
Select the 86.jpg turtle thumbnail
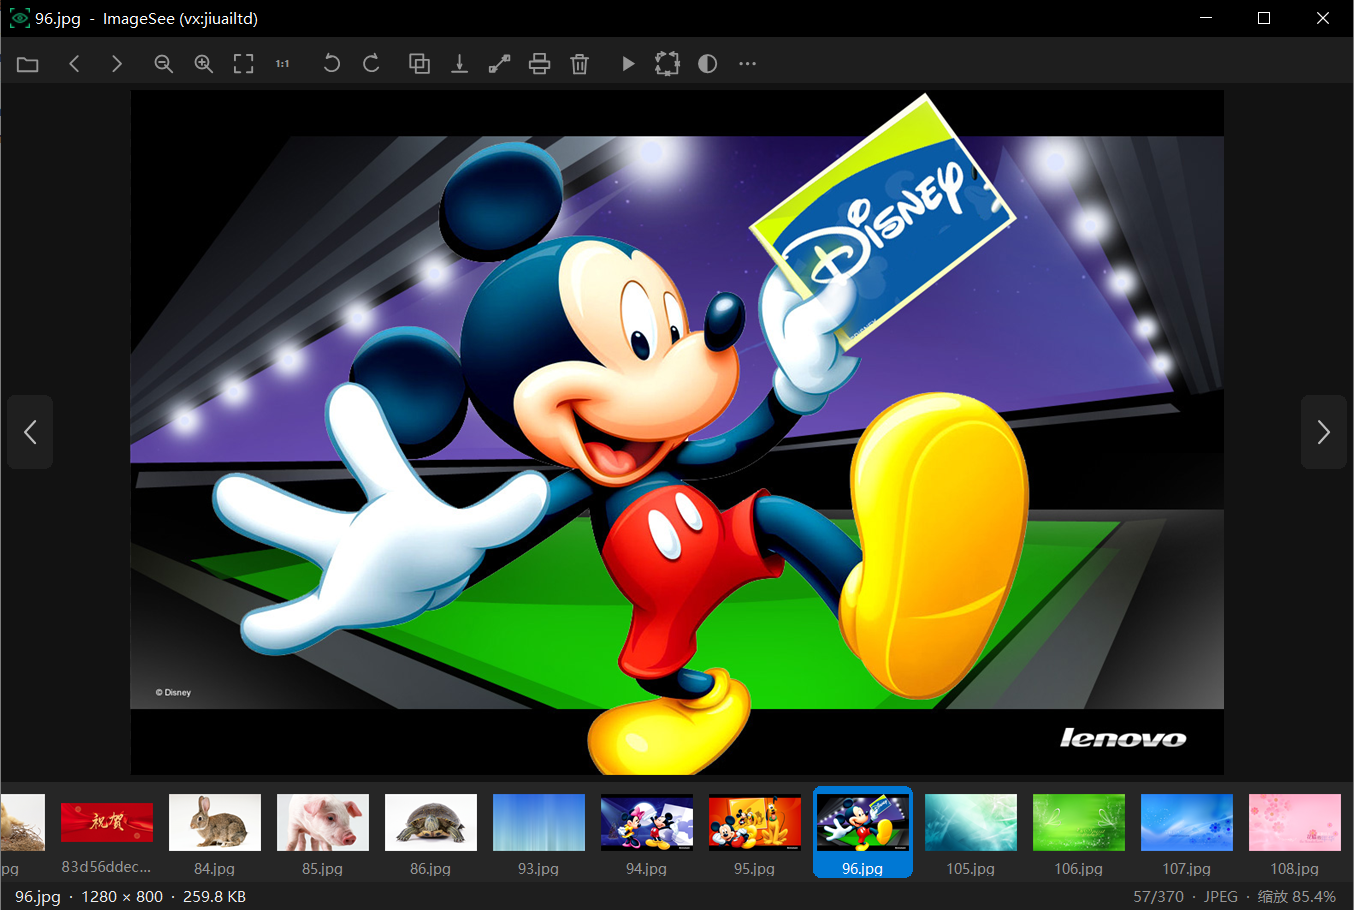pyautogui.click(x=431, y=832)
